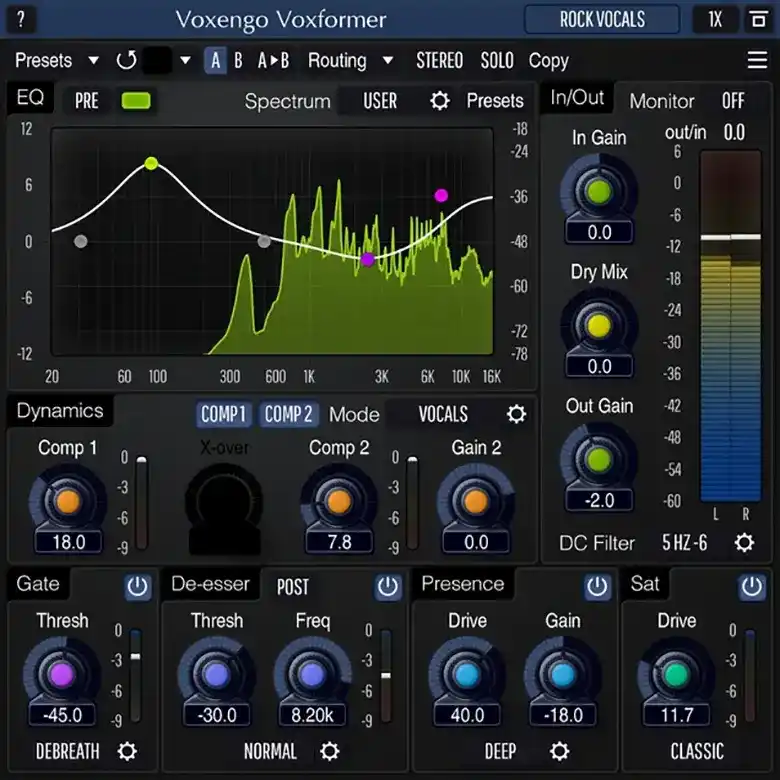
Task: Click the SOLO button
Action: [497, 61]
